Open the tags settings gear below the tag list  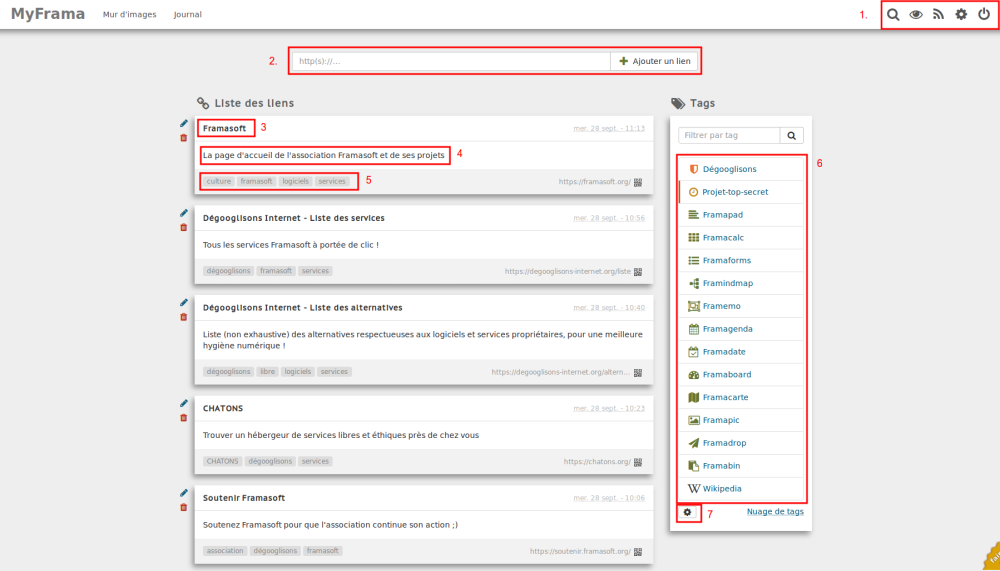tap(687, 512)
